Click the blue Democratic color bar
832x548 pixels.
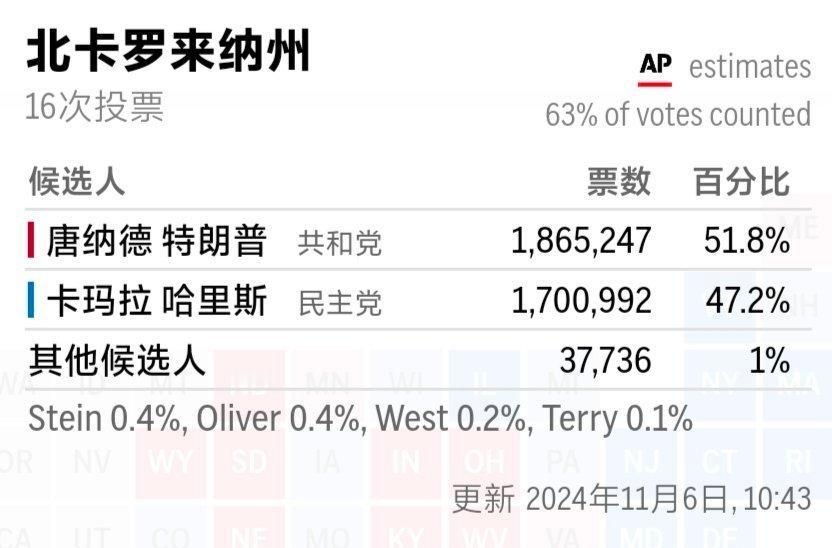(x=31, y=300)
